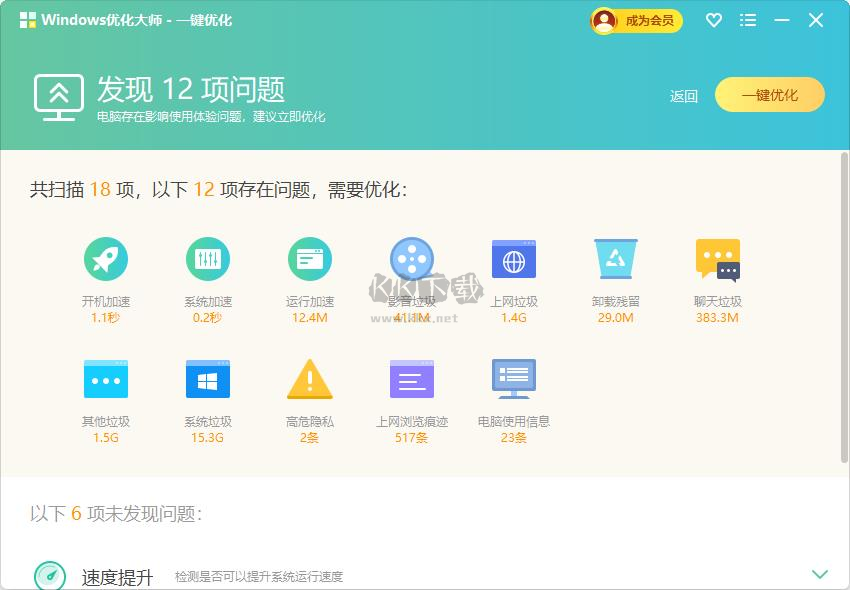Click the 23条 value under 电脑使用信息
Screen dimensions: 850x590
tap(513, 438)
